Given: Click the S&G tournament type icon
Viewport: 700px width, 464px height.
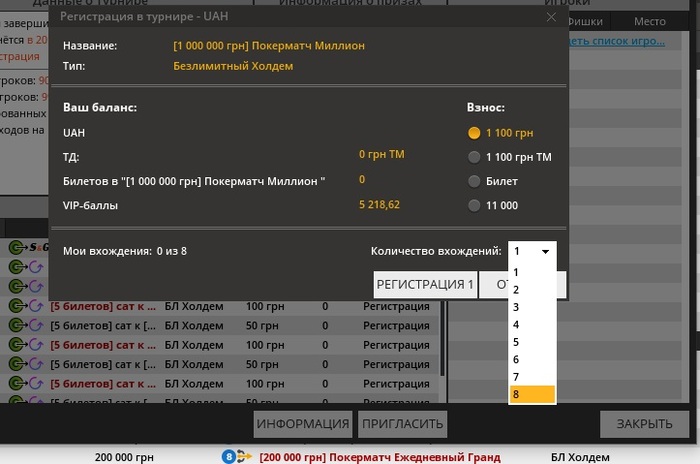Looking at the screenshot, I should click(x=39, y=247).
